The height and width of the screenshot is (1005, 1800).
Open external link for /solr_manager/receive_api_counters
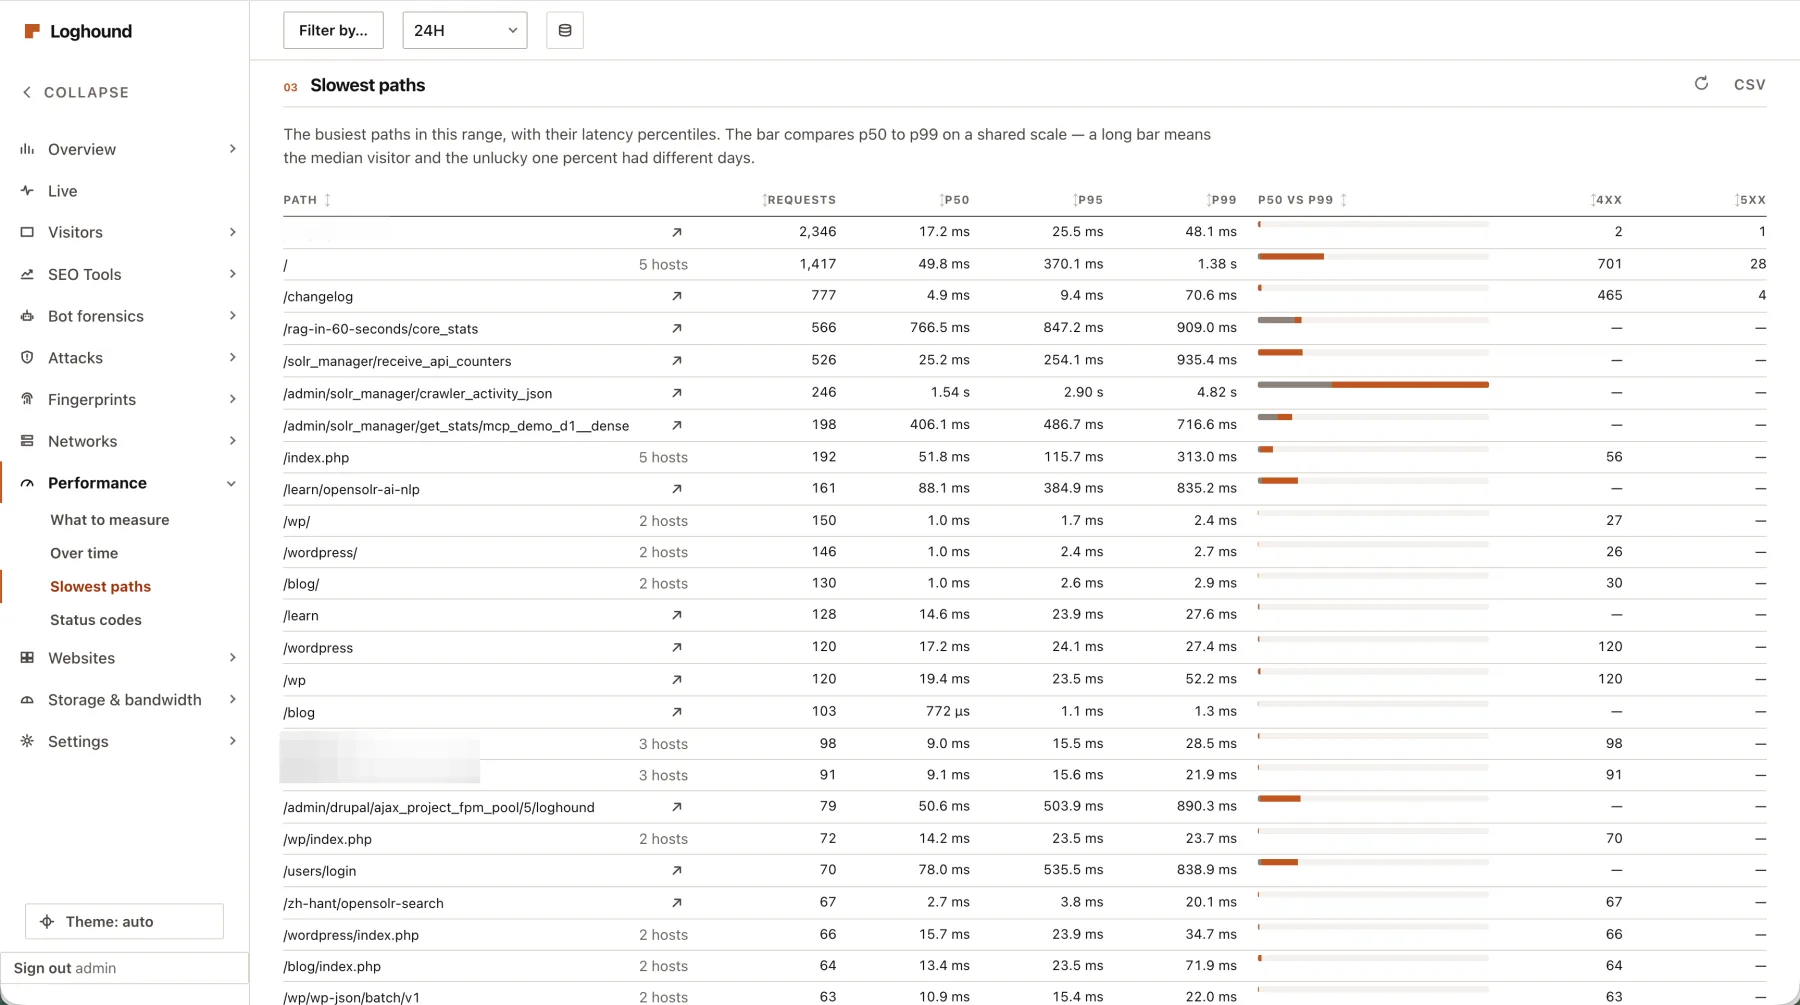677,361
